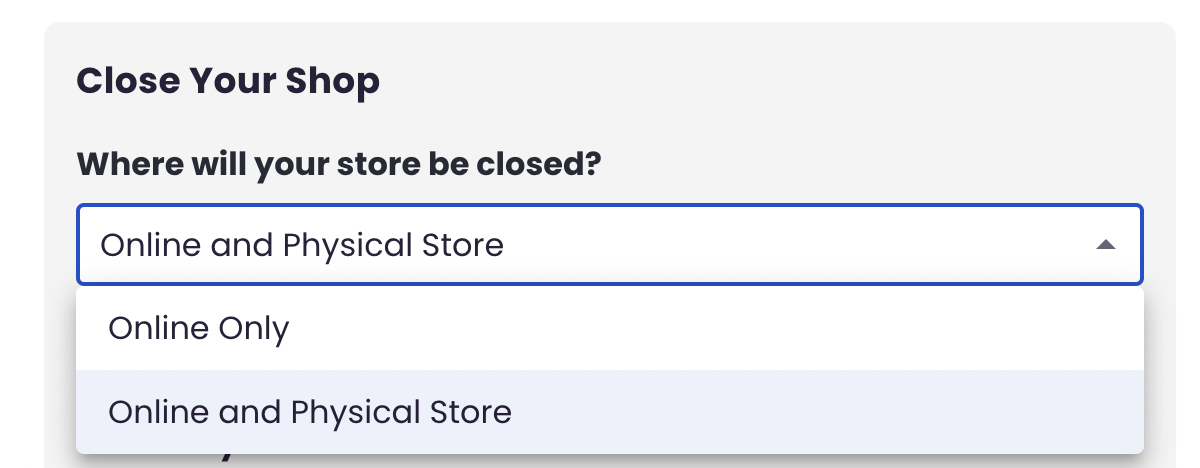Click the last item in the options list

tap(610, 412)
